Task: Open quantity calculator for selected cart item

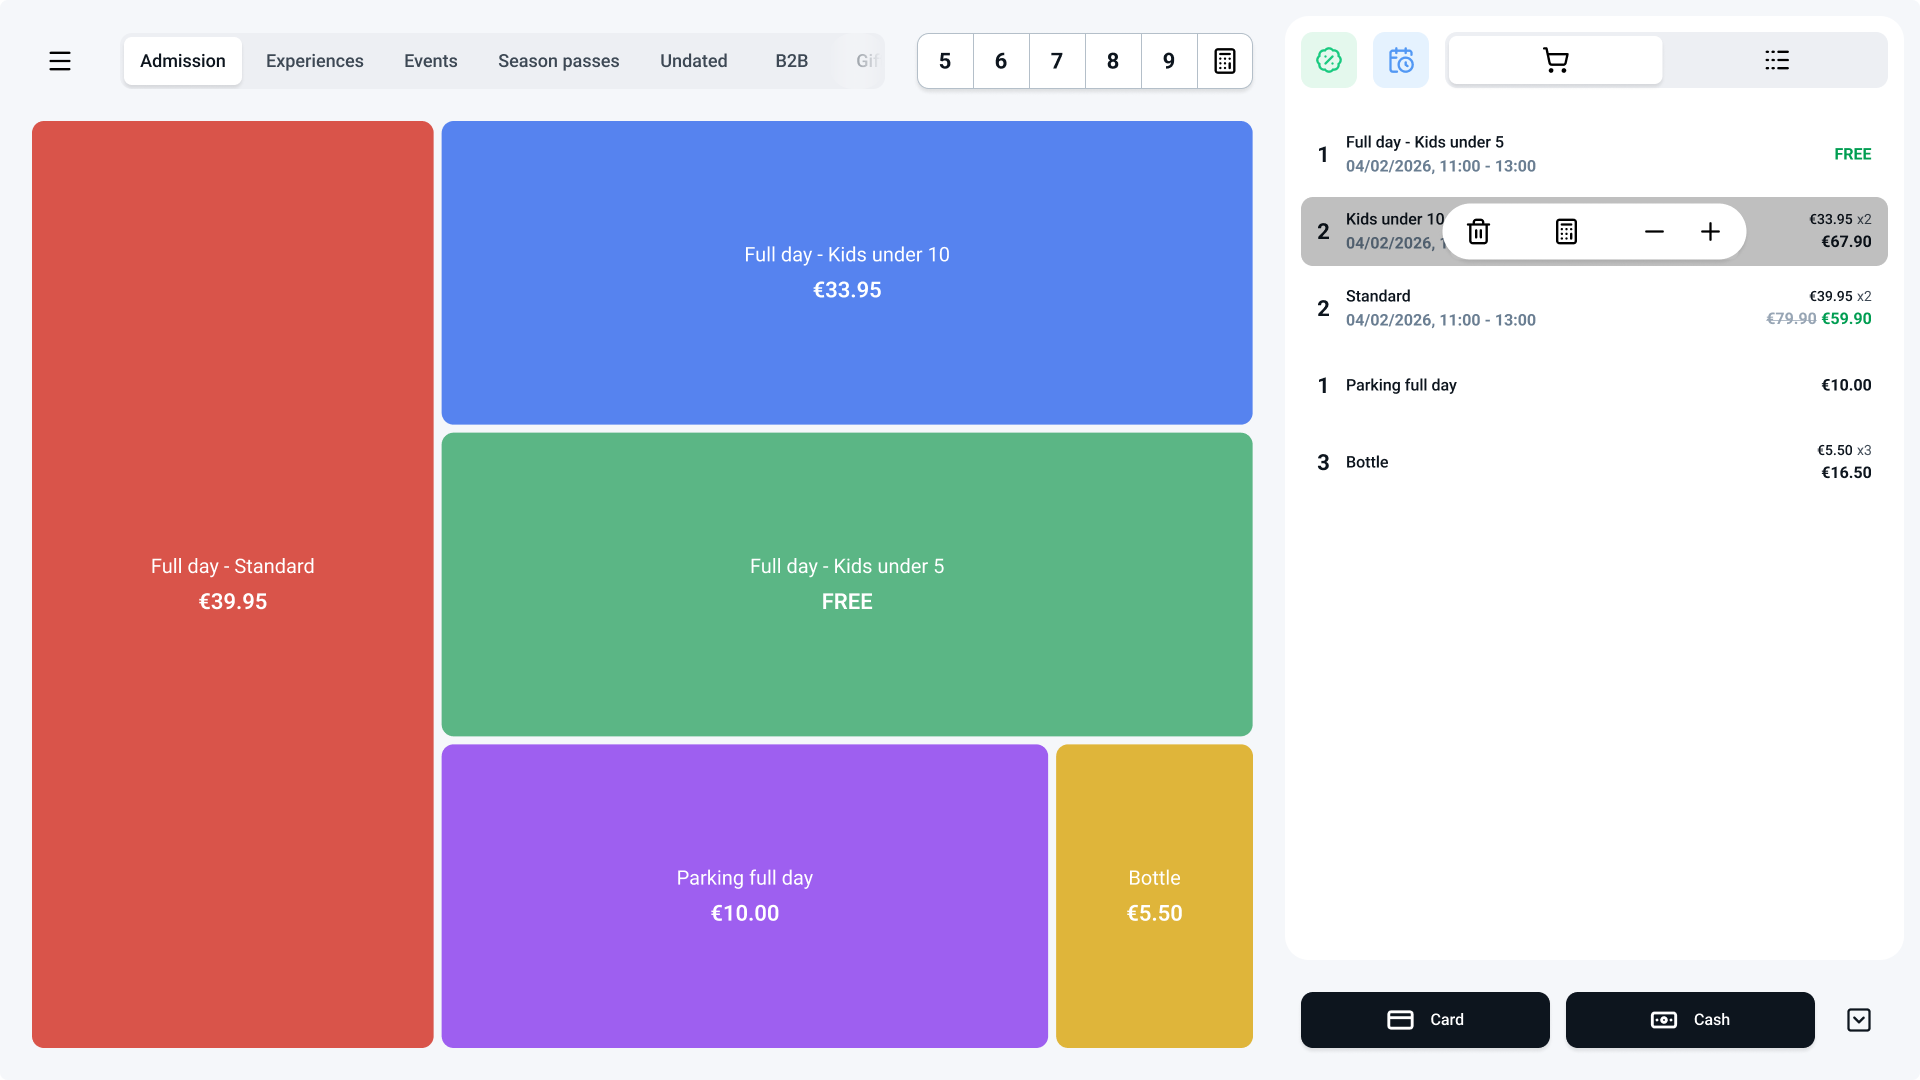Action: (1566, 232)
